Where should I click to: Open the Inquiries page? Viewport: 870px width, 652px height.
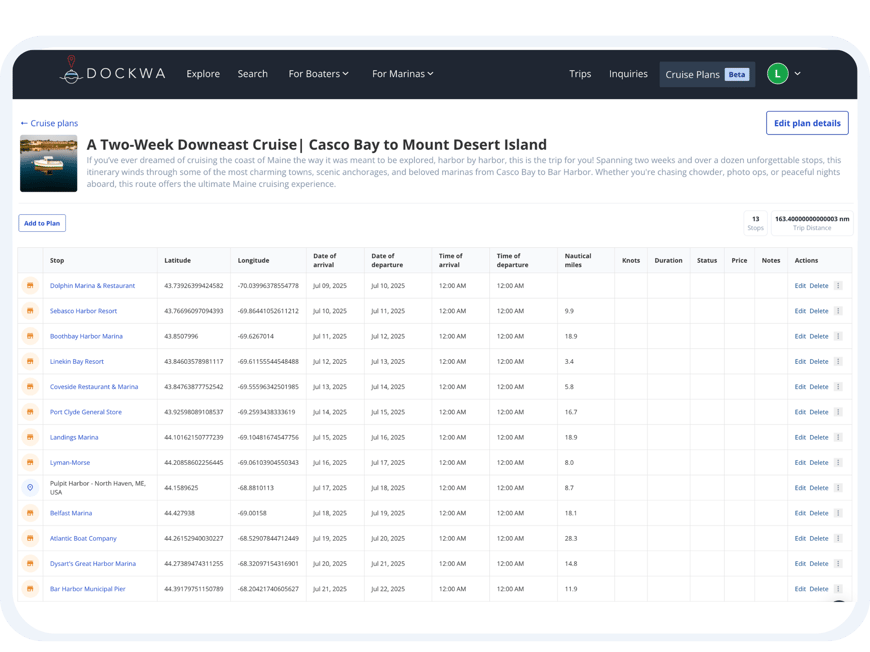pos(628,74)
